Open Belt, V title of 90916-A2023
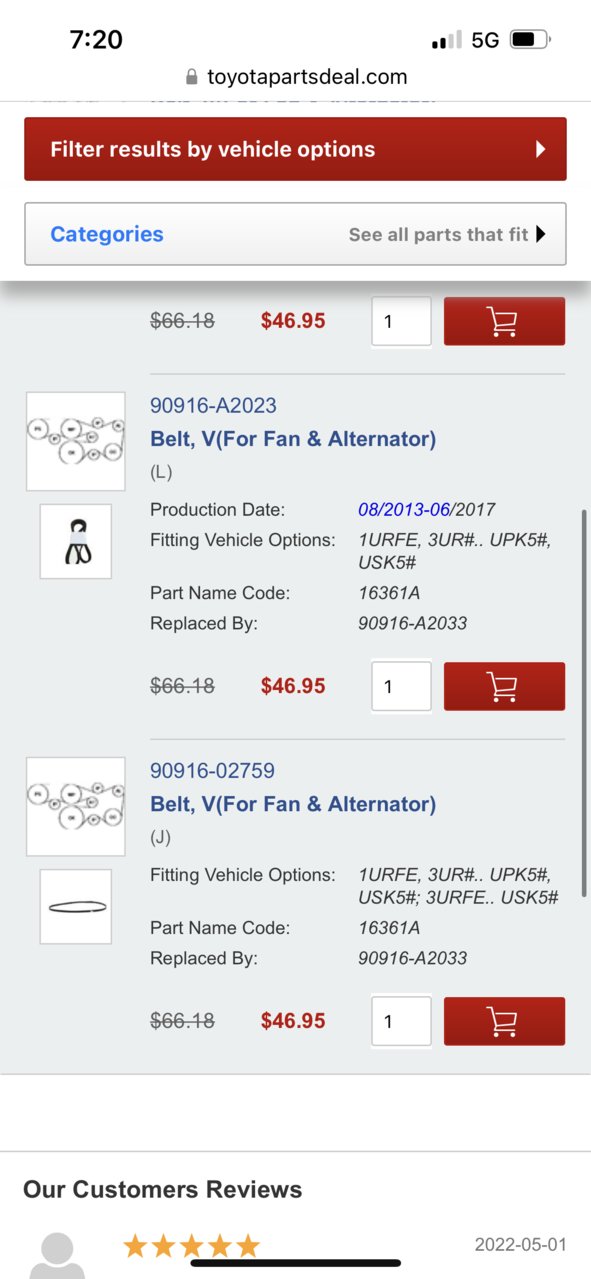The width and height of the screenshot is (591, 1279). (x=293, y=438)
